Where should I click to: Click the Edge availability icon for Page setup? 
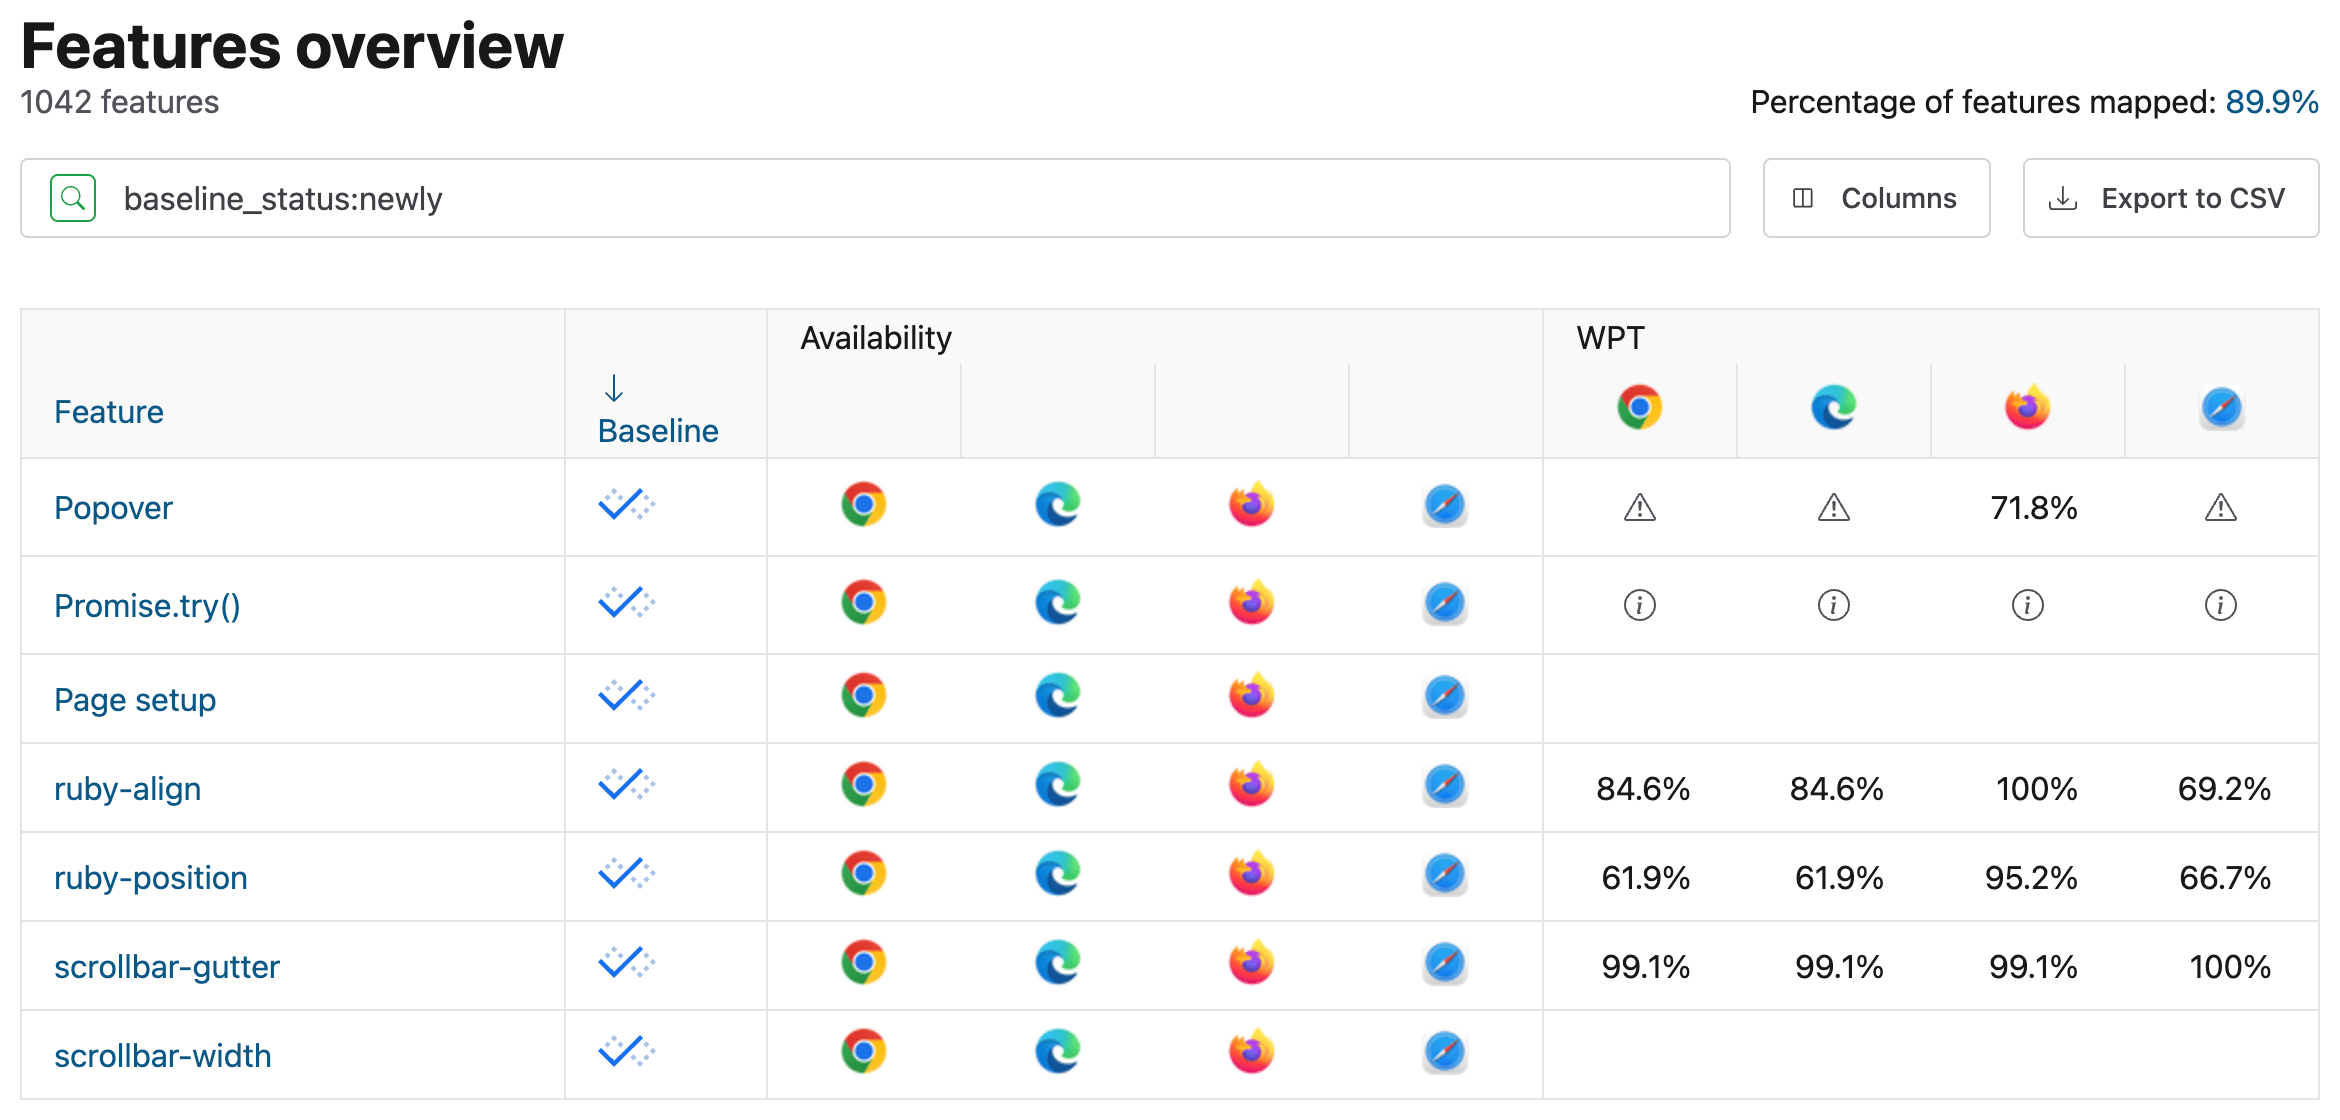[1057, 697]
